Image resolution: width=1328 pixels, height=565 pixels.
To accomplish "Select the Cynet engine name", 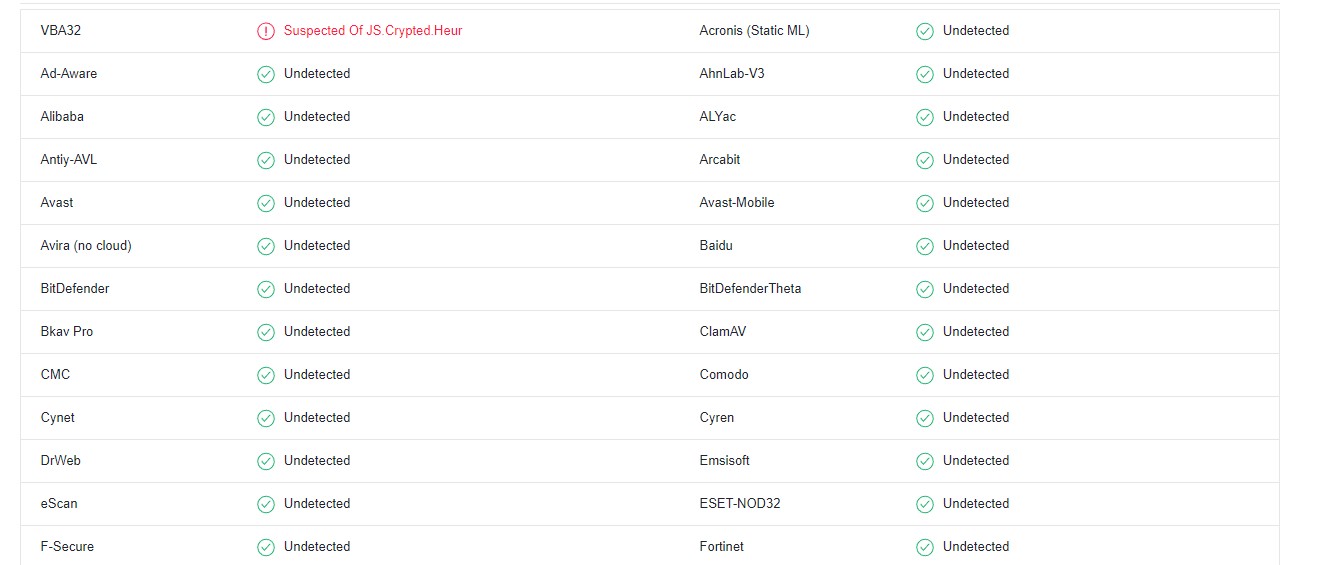I will point(58,418).
